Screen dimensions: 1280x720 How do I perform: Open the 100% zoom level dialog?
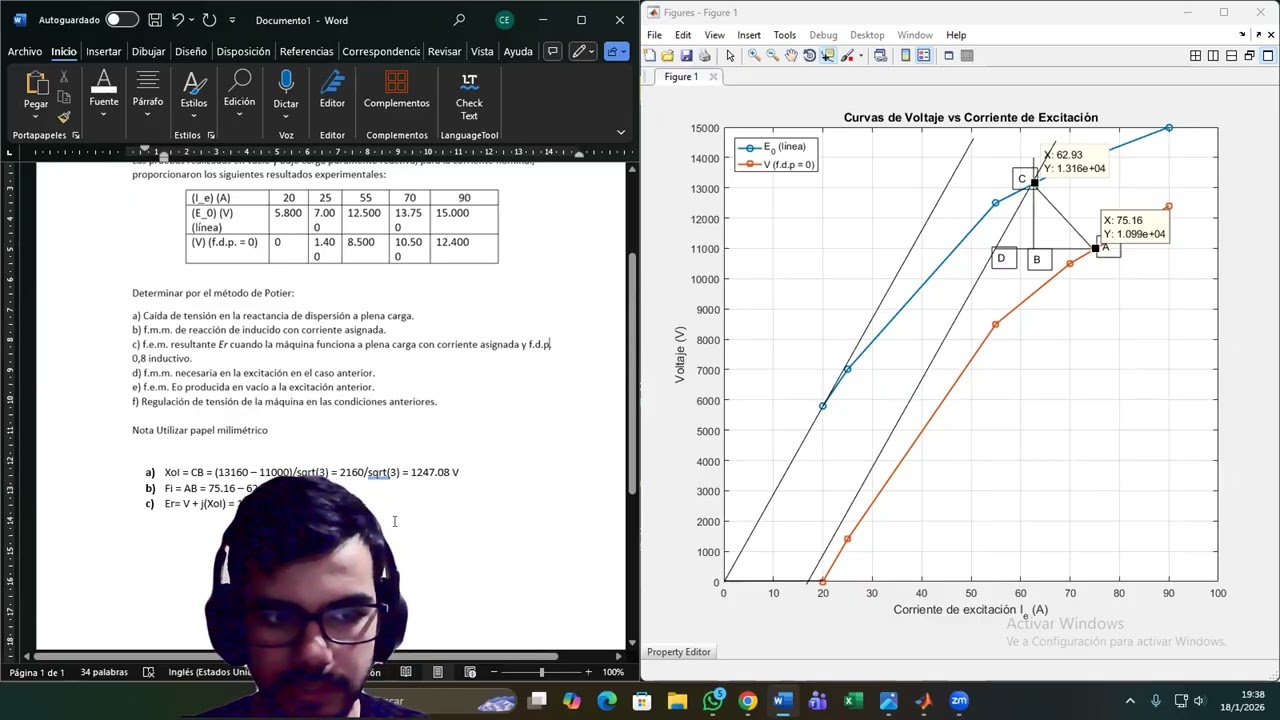tap(613, 672)
